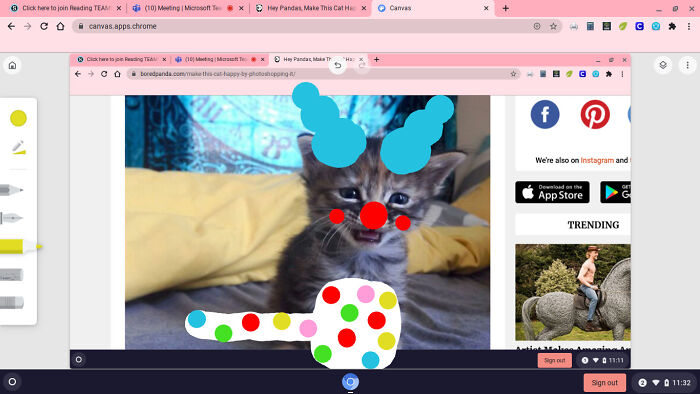Screen dimensions: 700x394
Task: Click the App Store badge in pasted screenshot
Action: [x=552, y=192]
